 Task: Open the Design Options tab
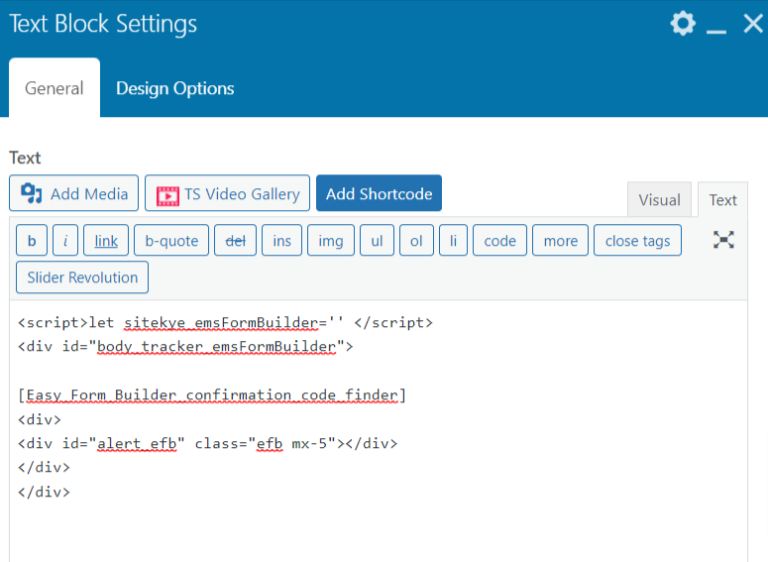[175, 88]
